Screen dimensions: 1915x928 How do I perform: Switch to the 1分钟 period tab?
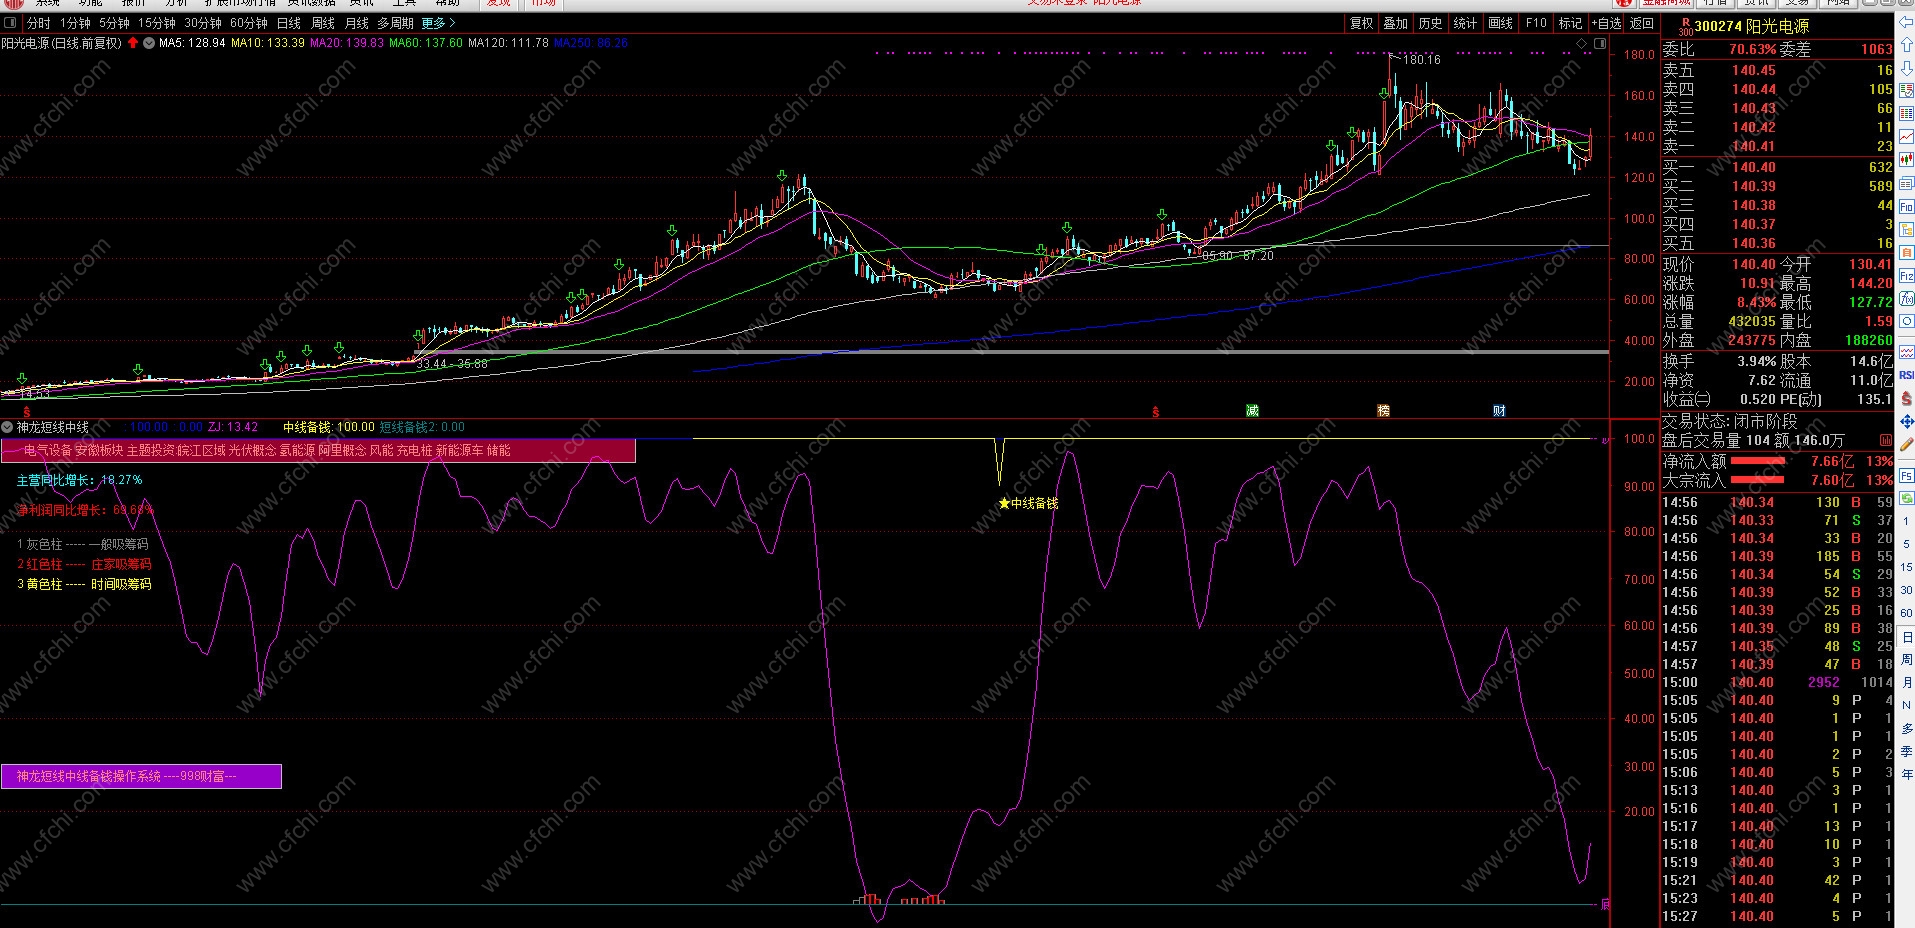click(x=75, y=23)
